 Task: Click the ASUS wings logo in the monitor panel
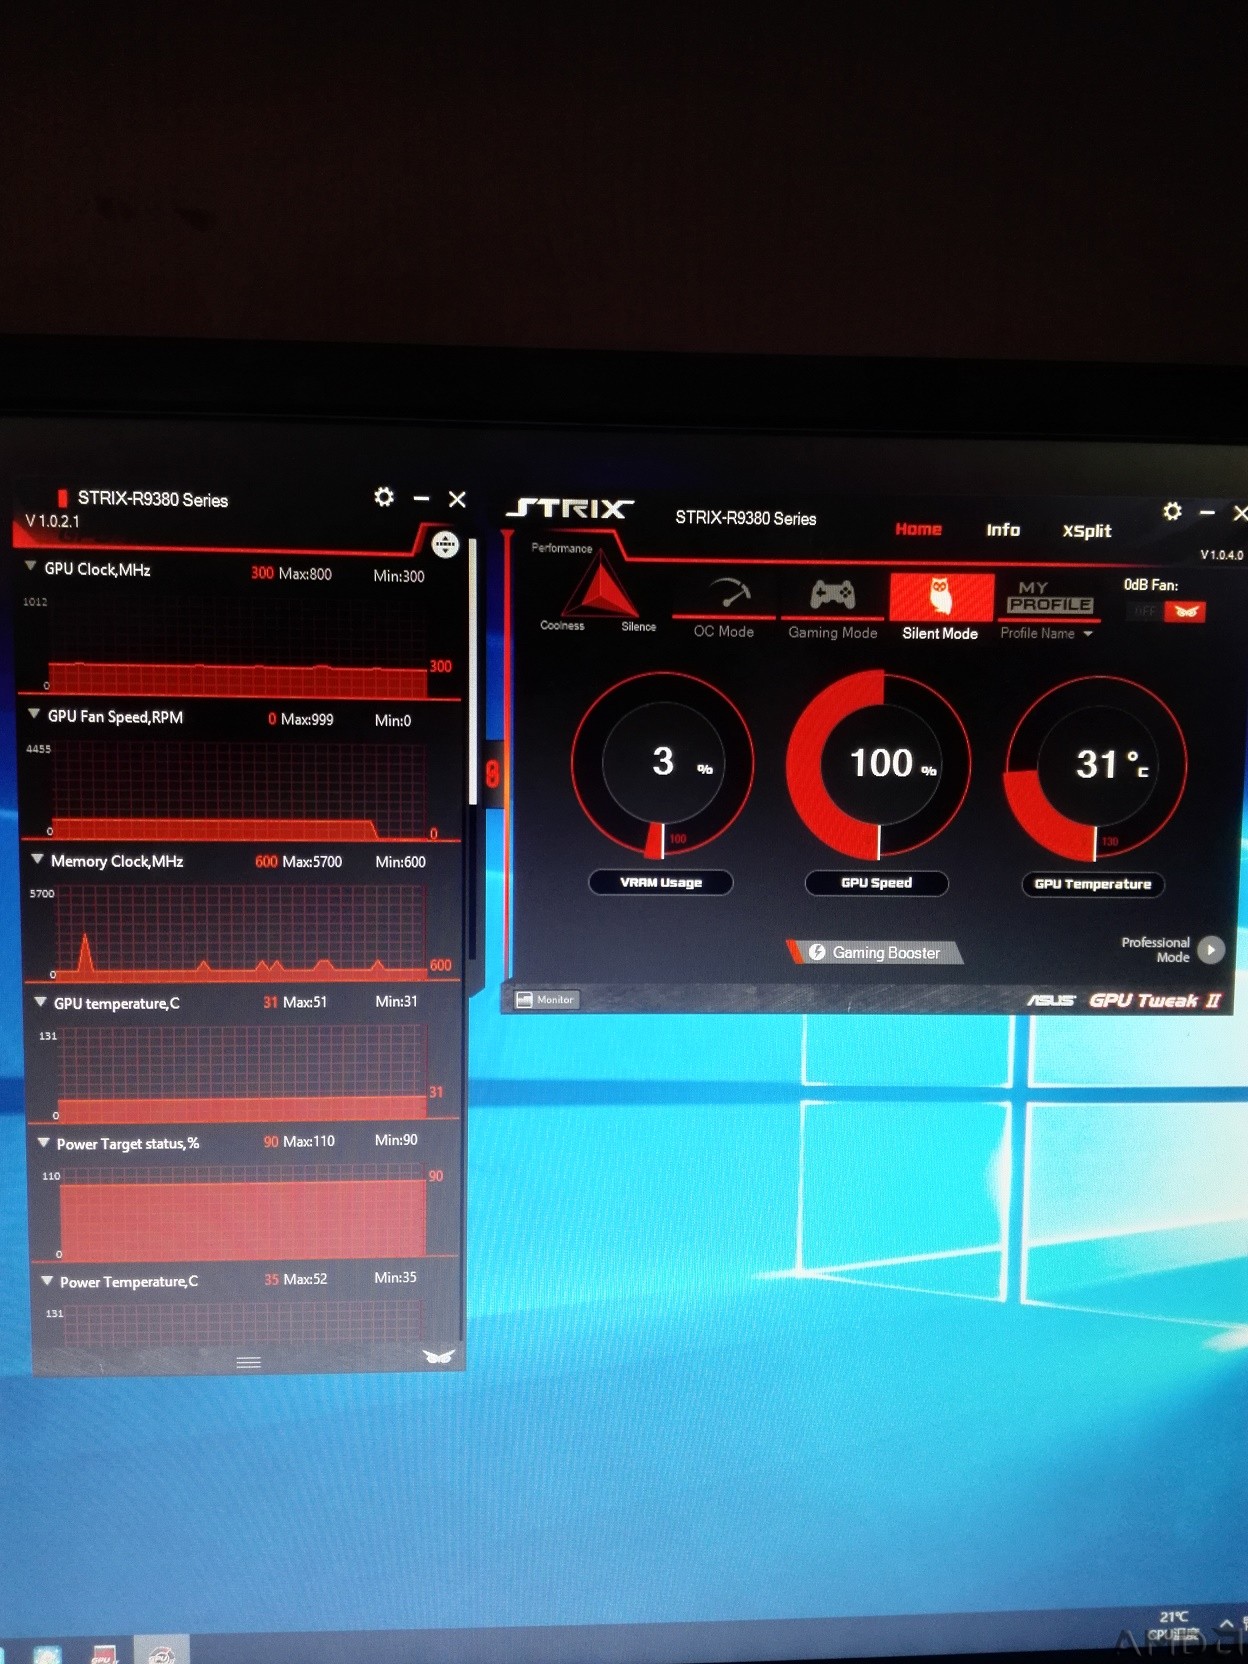[x=439, y=1356]
